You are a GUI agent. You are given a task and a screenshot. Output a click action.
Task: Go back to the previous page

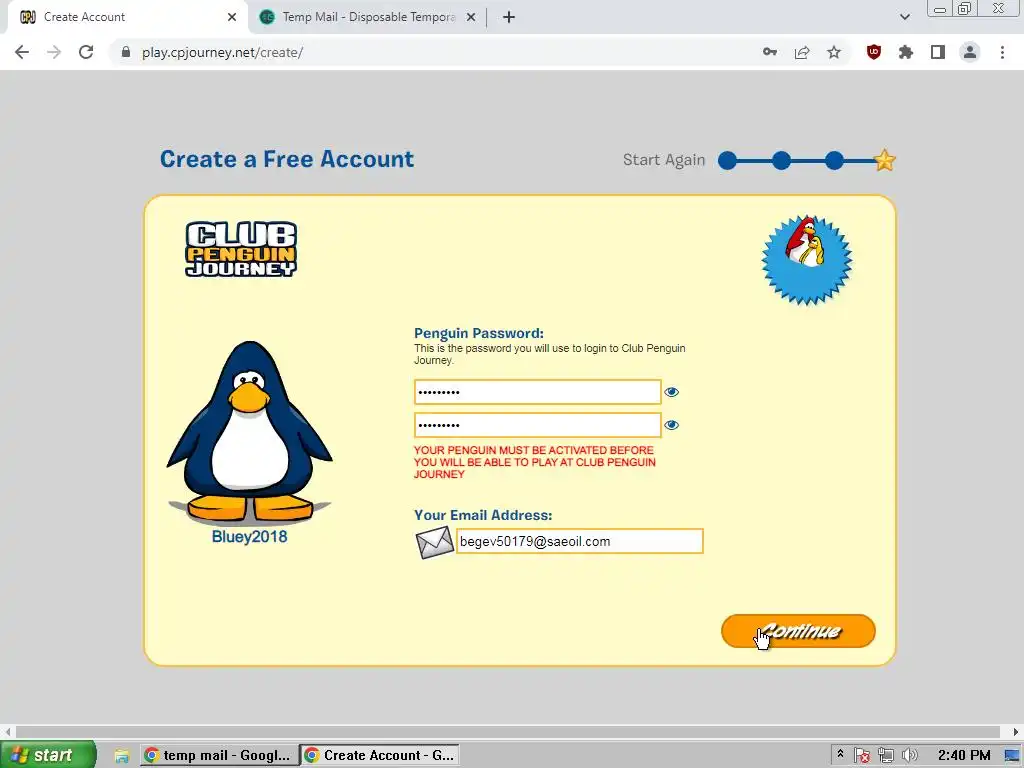[x=22, y=52]
